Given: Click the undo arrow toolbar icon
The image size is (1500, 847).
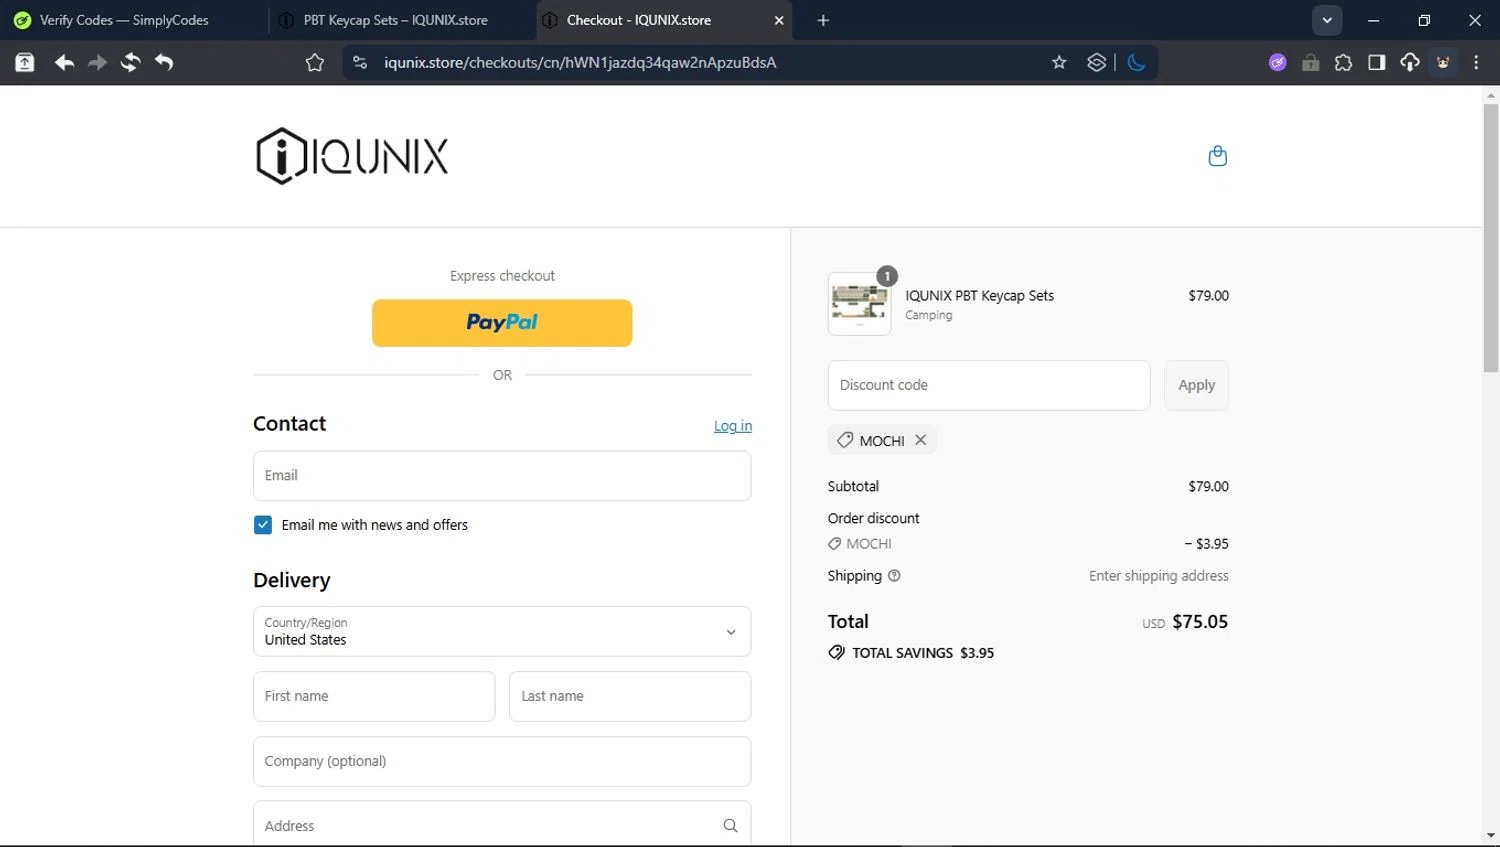Looking at the screenshot, I should [164, 62].
